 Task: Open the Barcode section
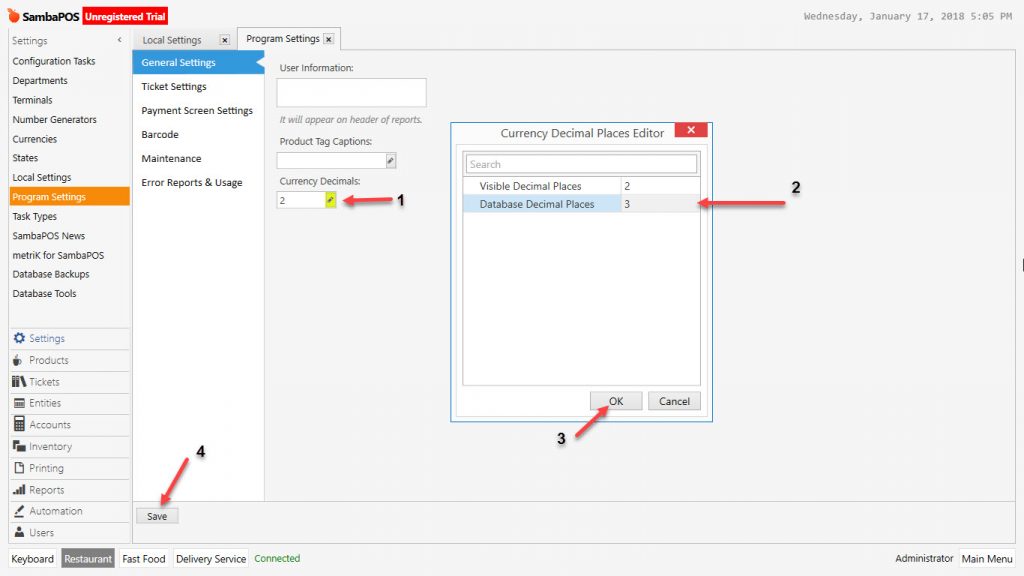(x=198, y=135)
